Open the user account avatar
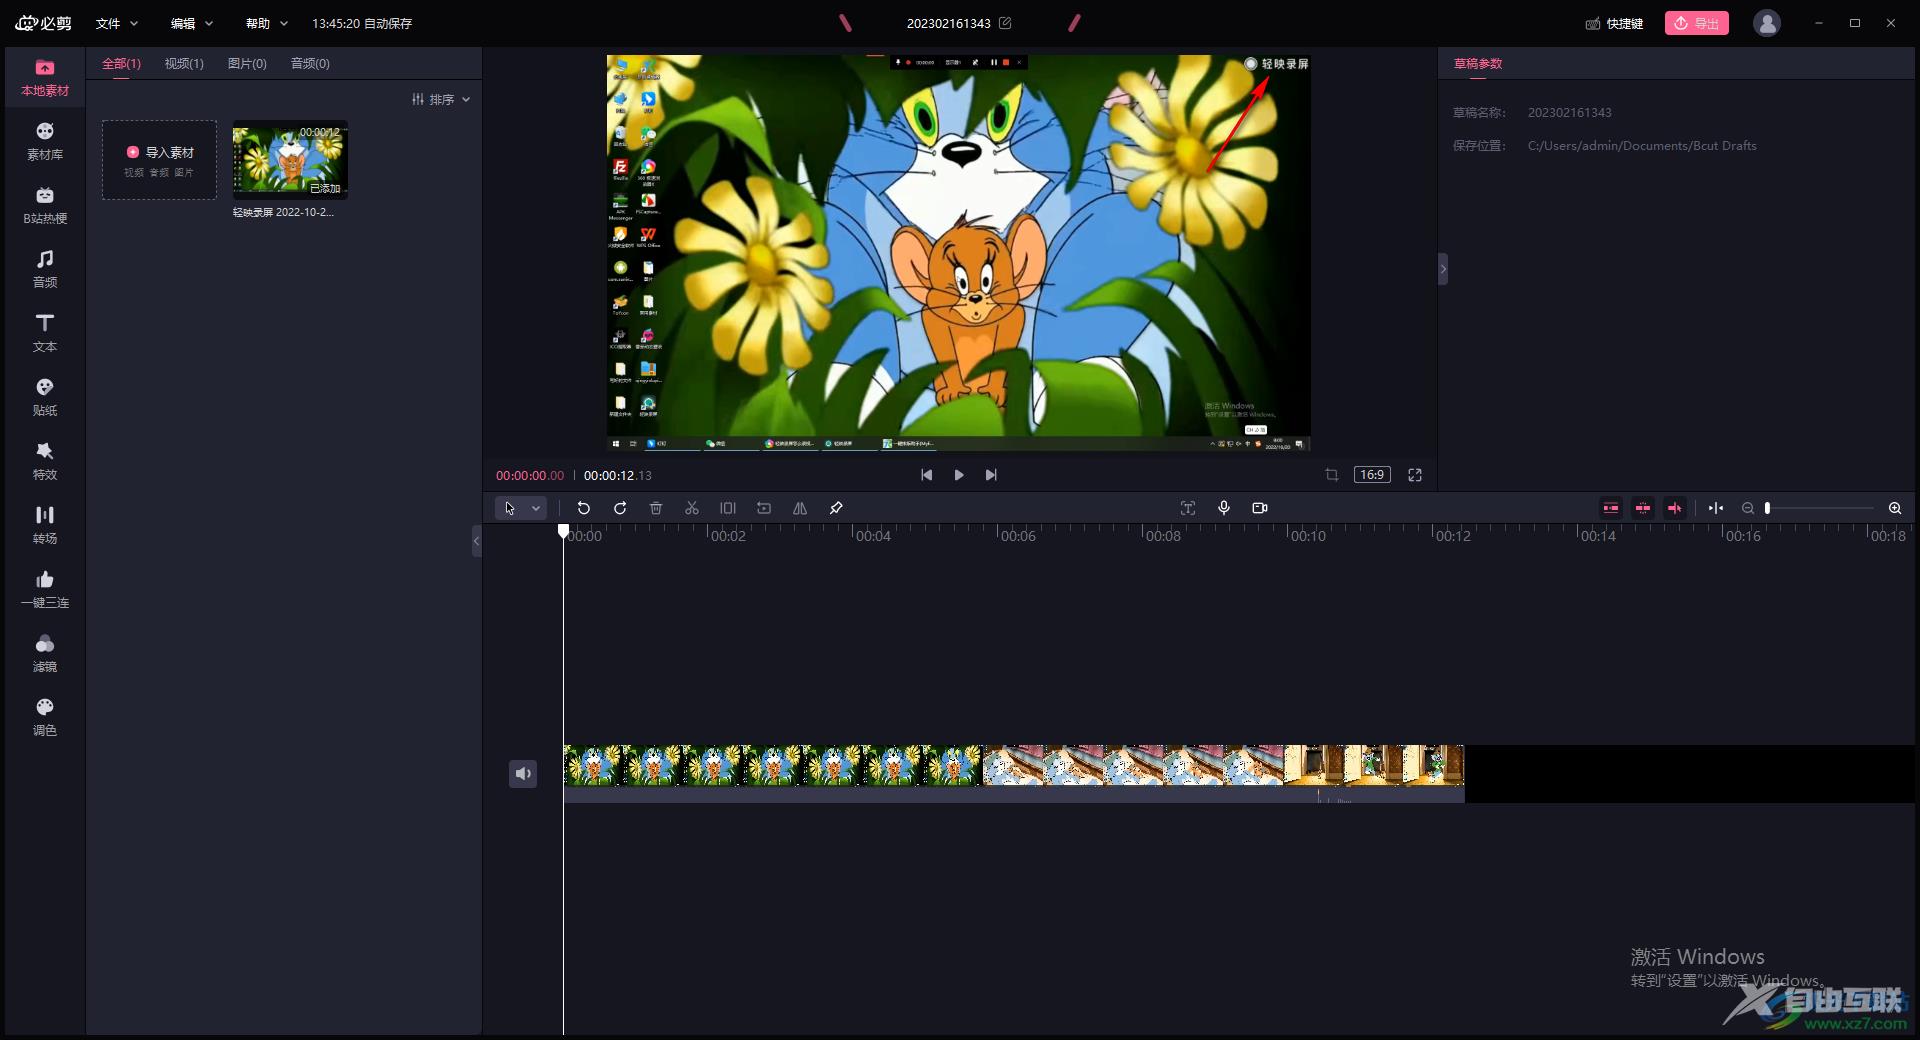The width and height of the screenshot is (1920, 1040). click(x=1767, y=23)
